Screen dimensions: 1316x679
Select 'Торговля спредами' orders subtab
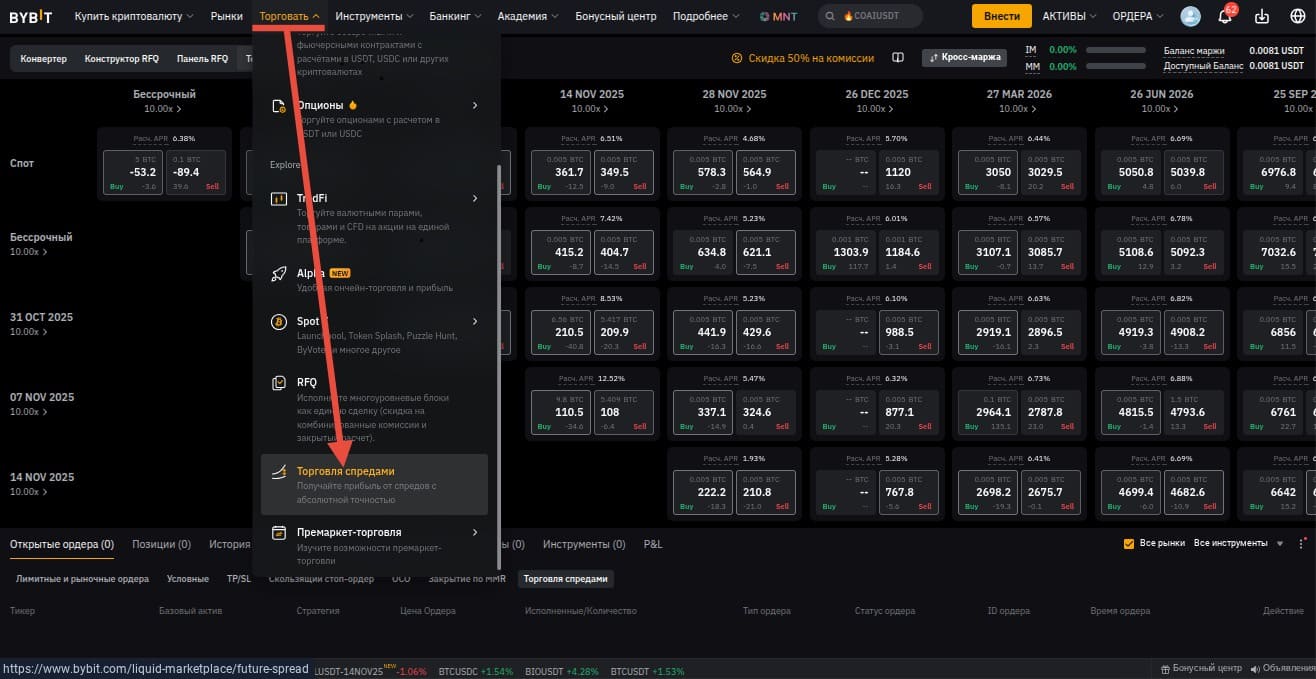click(x=565, y=579)
